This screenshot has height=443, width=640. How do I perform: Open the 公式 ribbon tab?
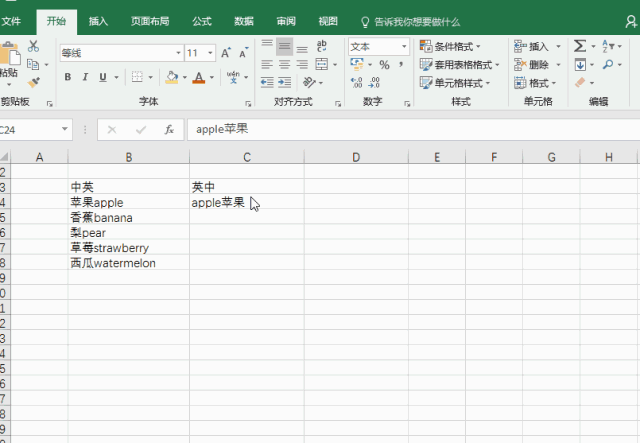point(201,21)
